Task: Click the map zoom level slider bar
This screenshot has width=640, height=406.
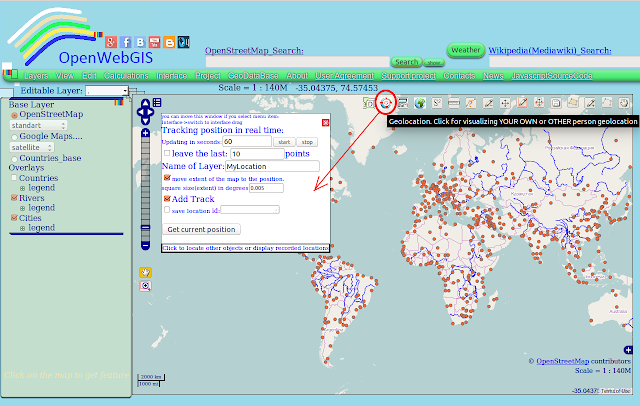Action: coord(145,189)
